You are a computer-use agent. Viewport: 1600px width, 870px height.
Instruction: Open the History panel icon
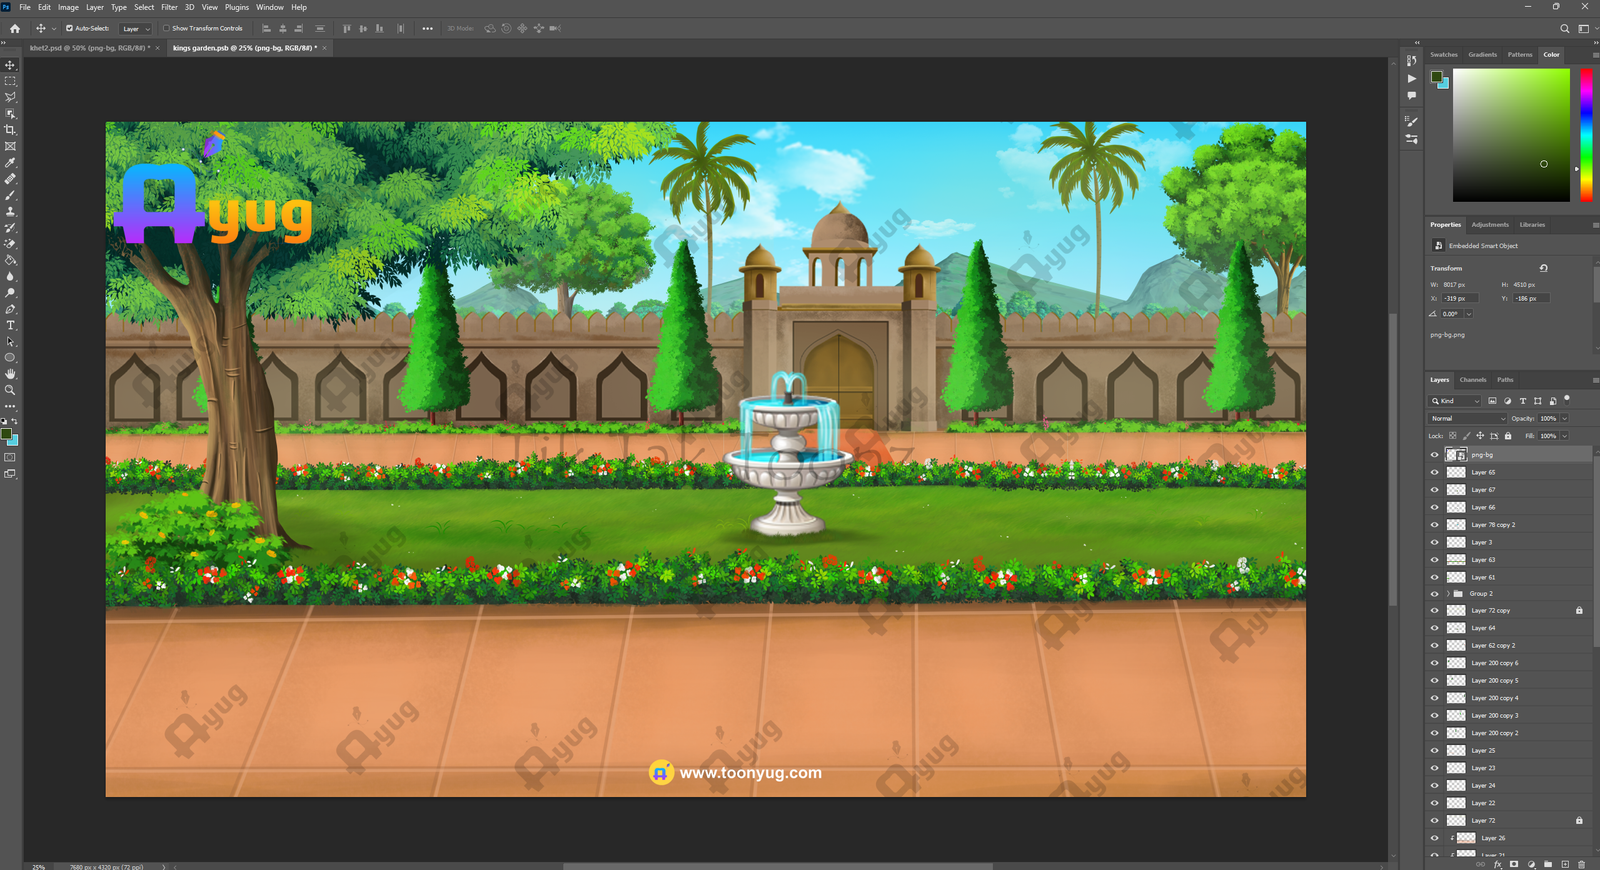click(x=1411, y=61)
